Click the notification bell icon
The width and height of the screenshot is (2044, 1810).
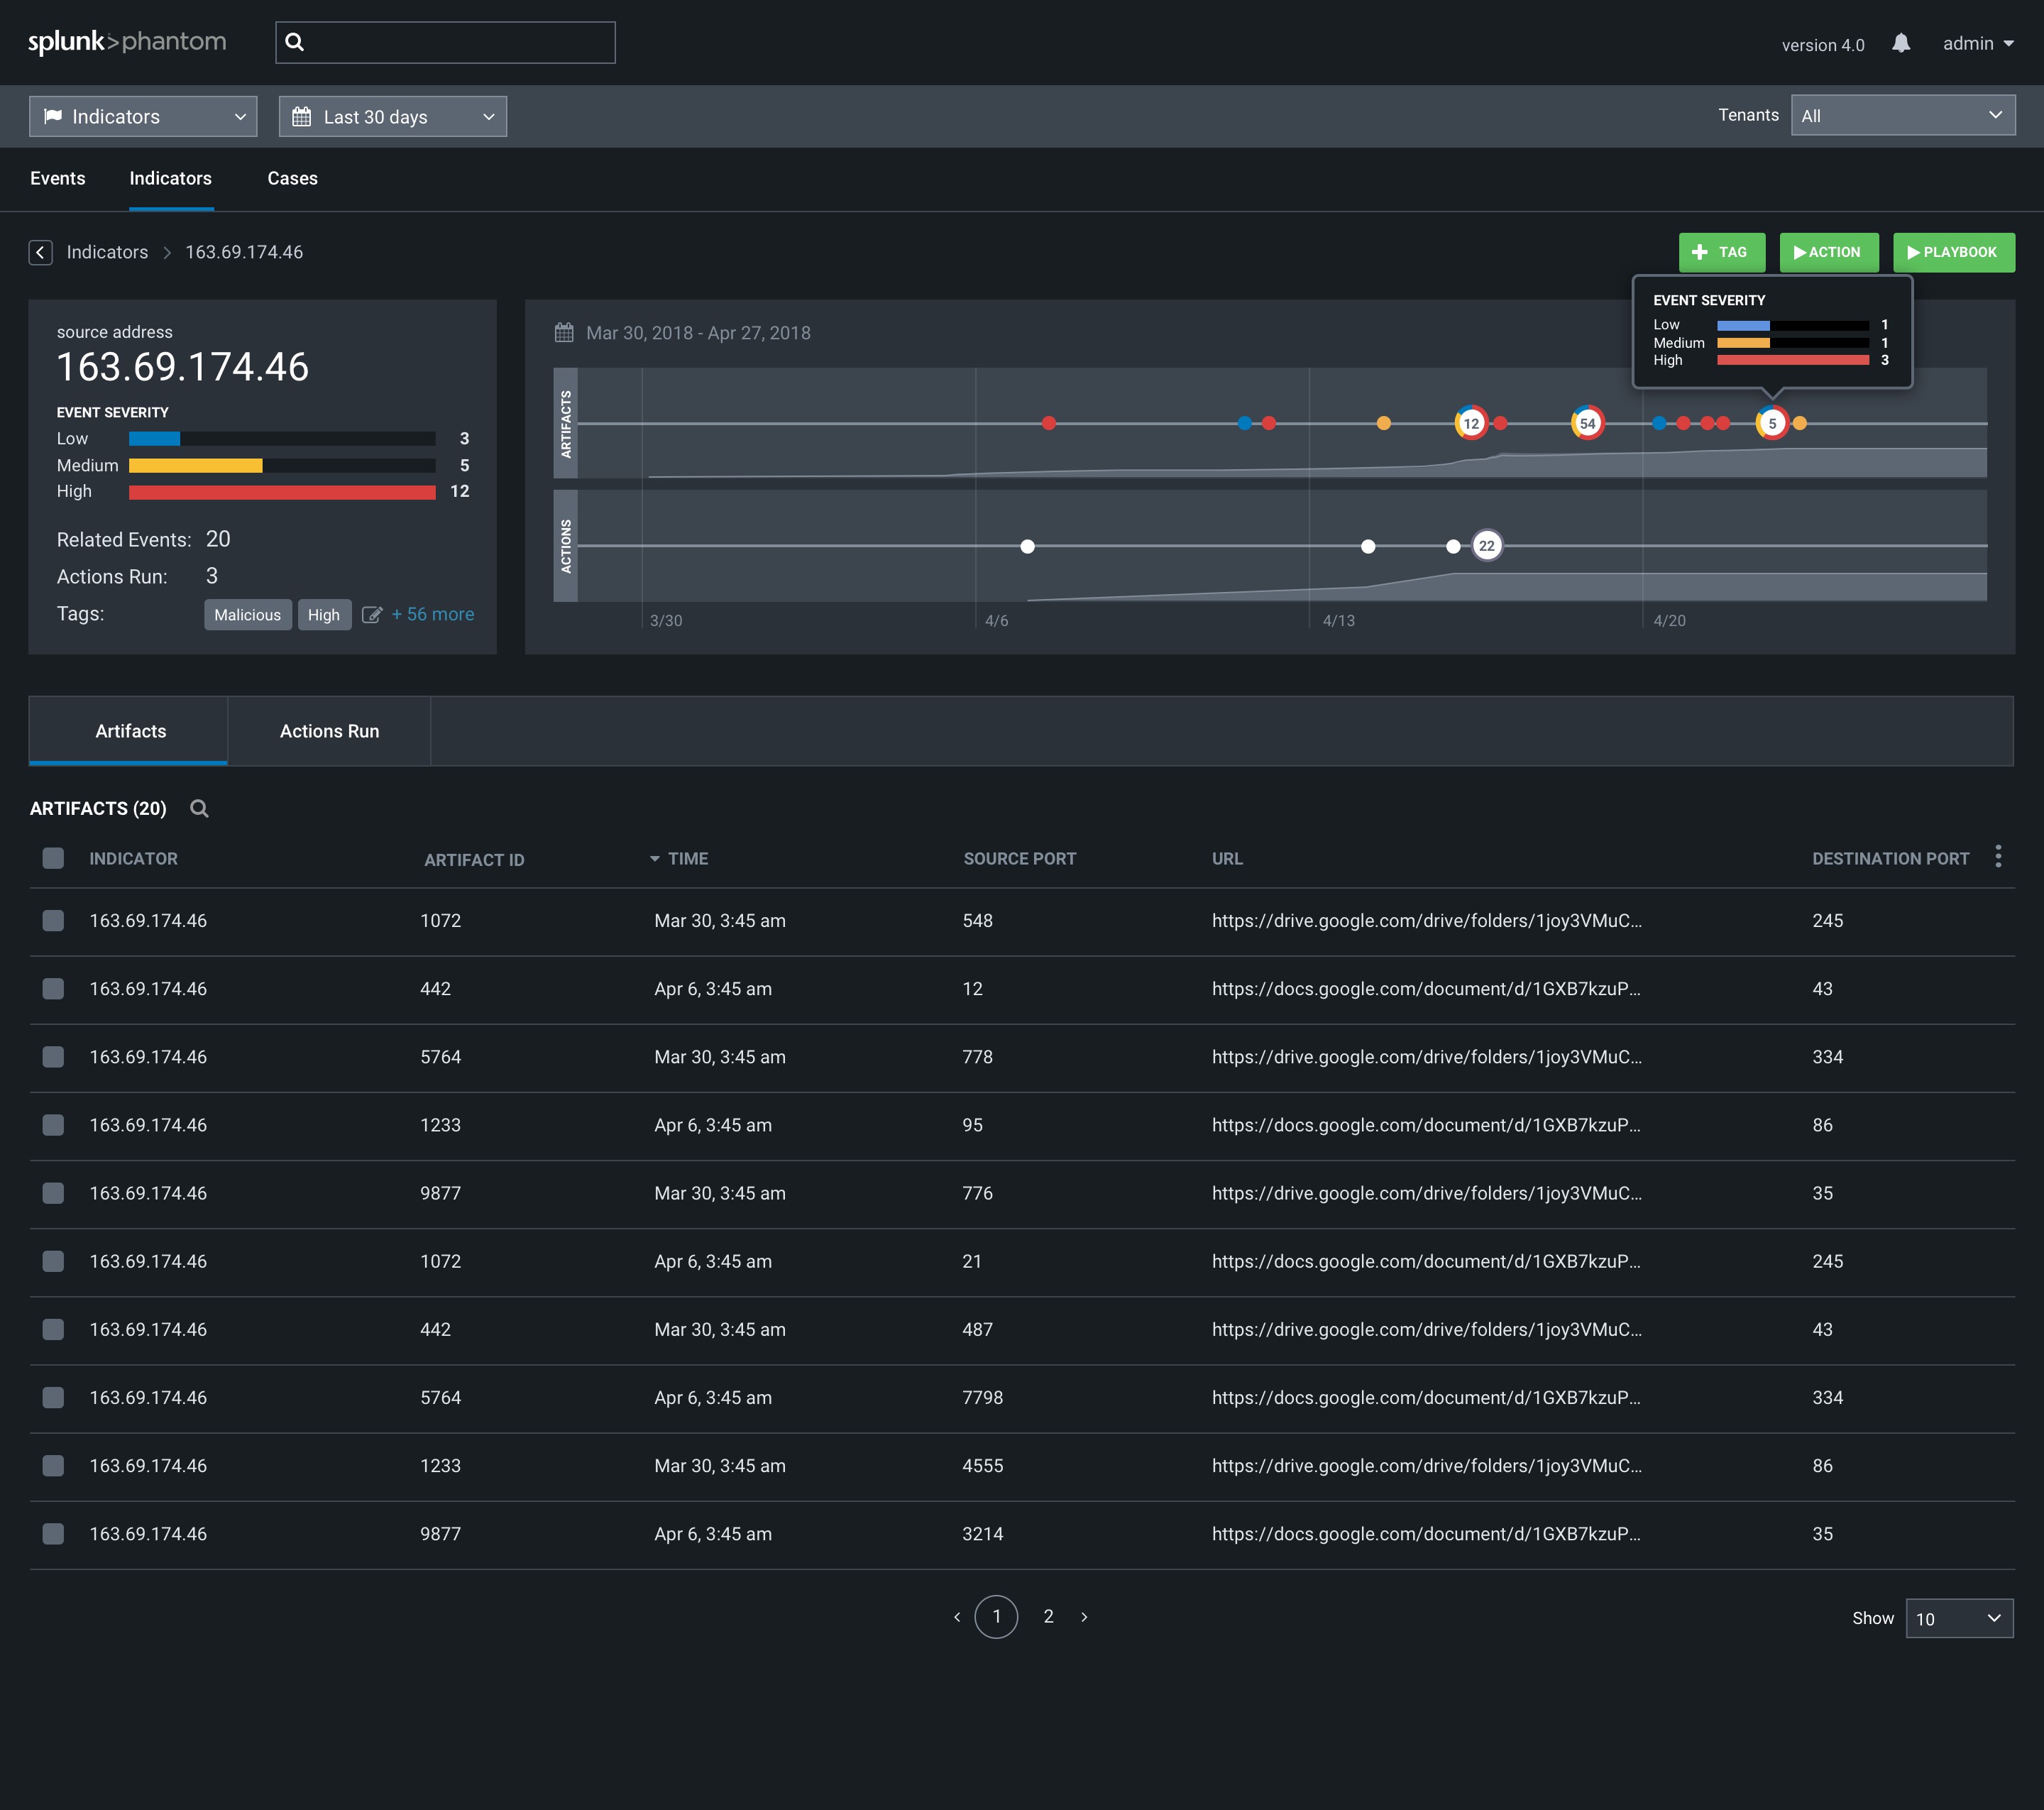click(1900, 43)
